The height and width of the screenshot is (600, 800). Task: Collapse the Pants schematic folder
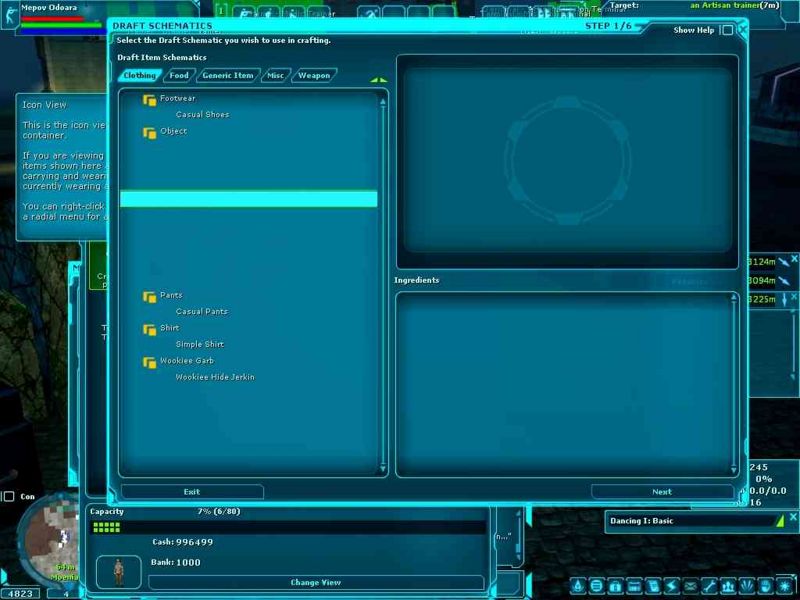tap(149, 296)
